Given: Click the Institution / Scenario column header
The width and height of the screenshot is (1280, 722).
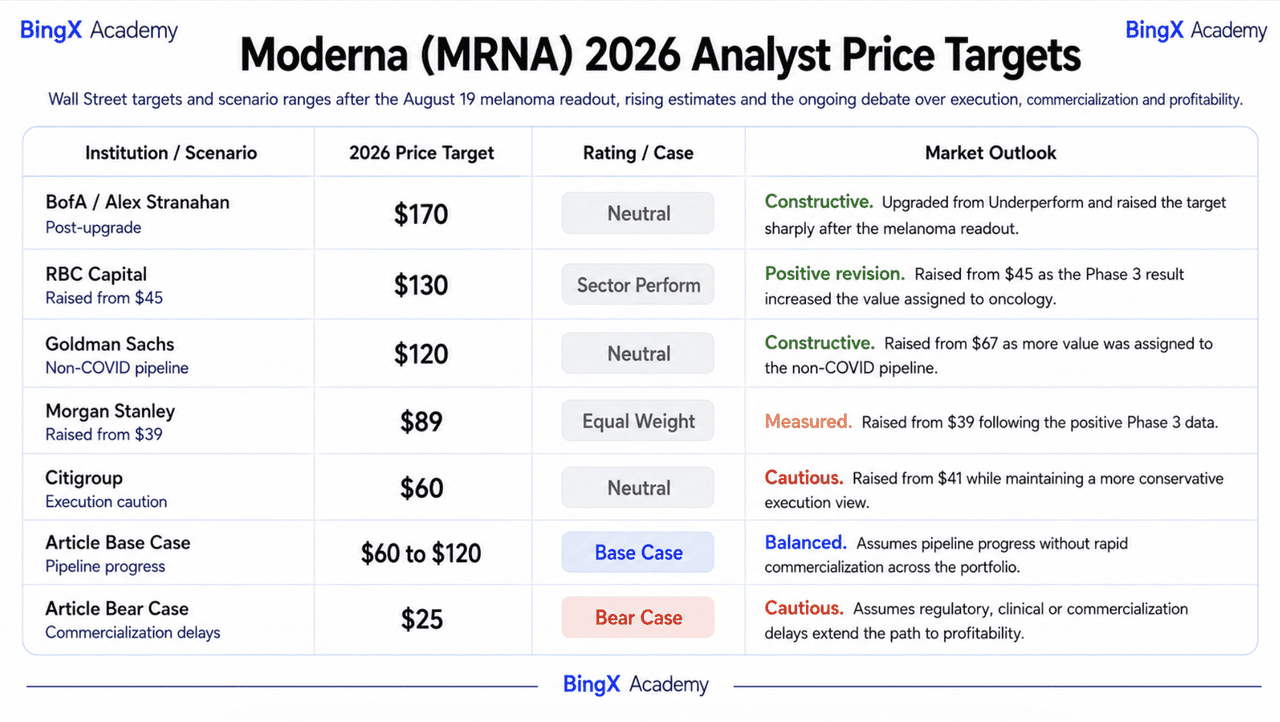Looking at the screenshot, I should click(x=171, y=153).
